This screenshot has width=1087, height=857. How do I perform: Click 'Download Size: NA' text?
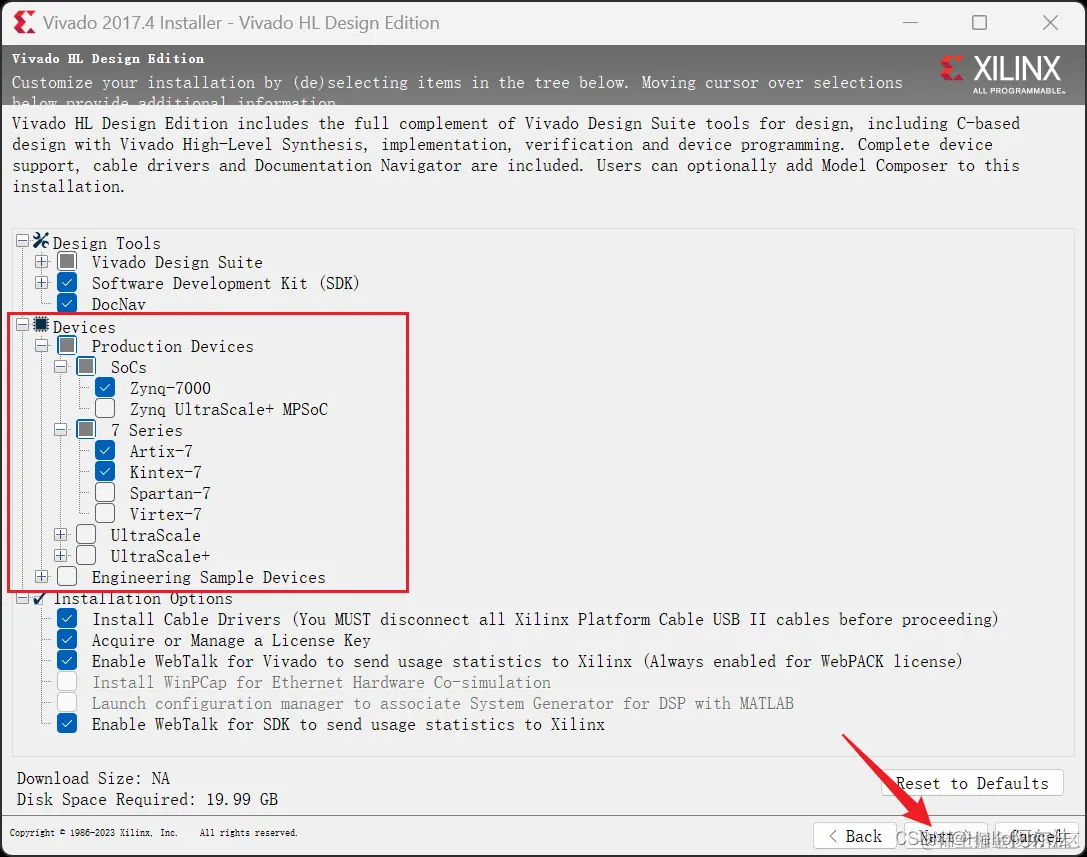point(93,778)
